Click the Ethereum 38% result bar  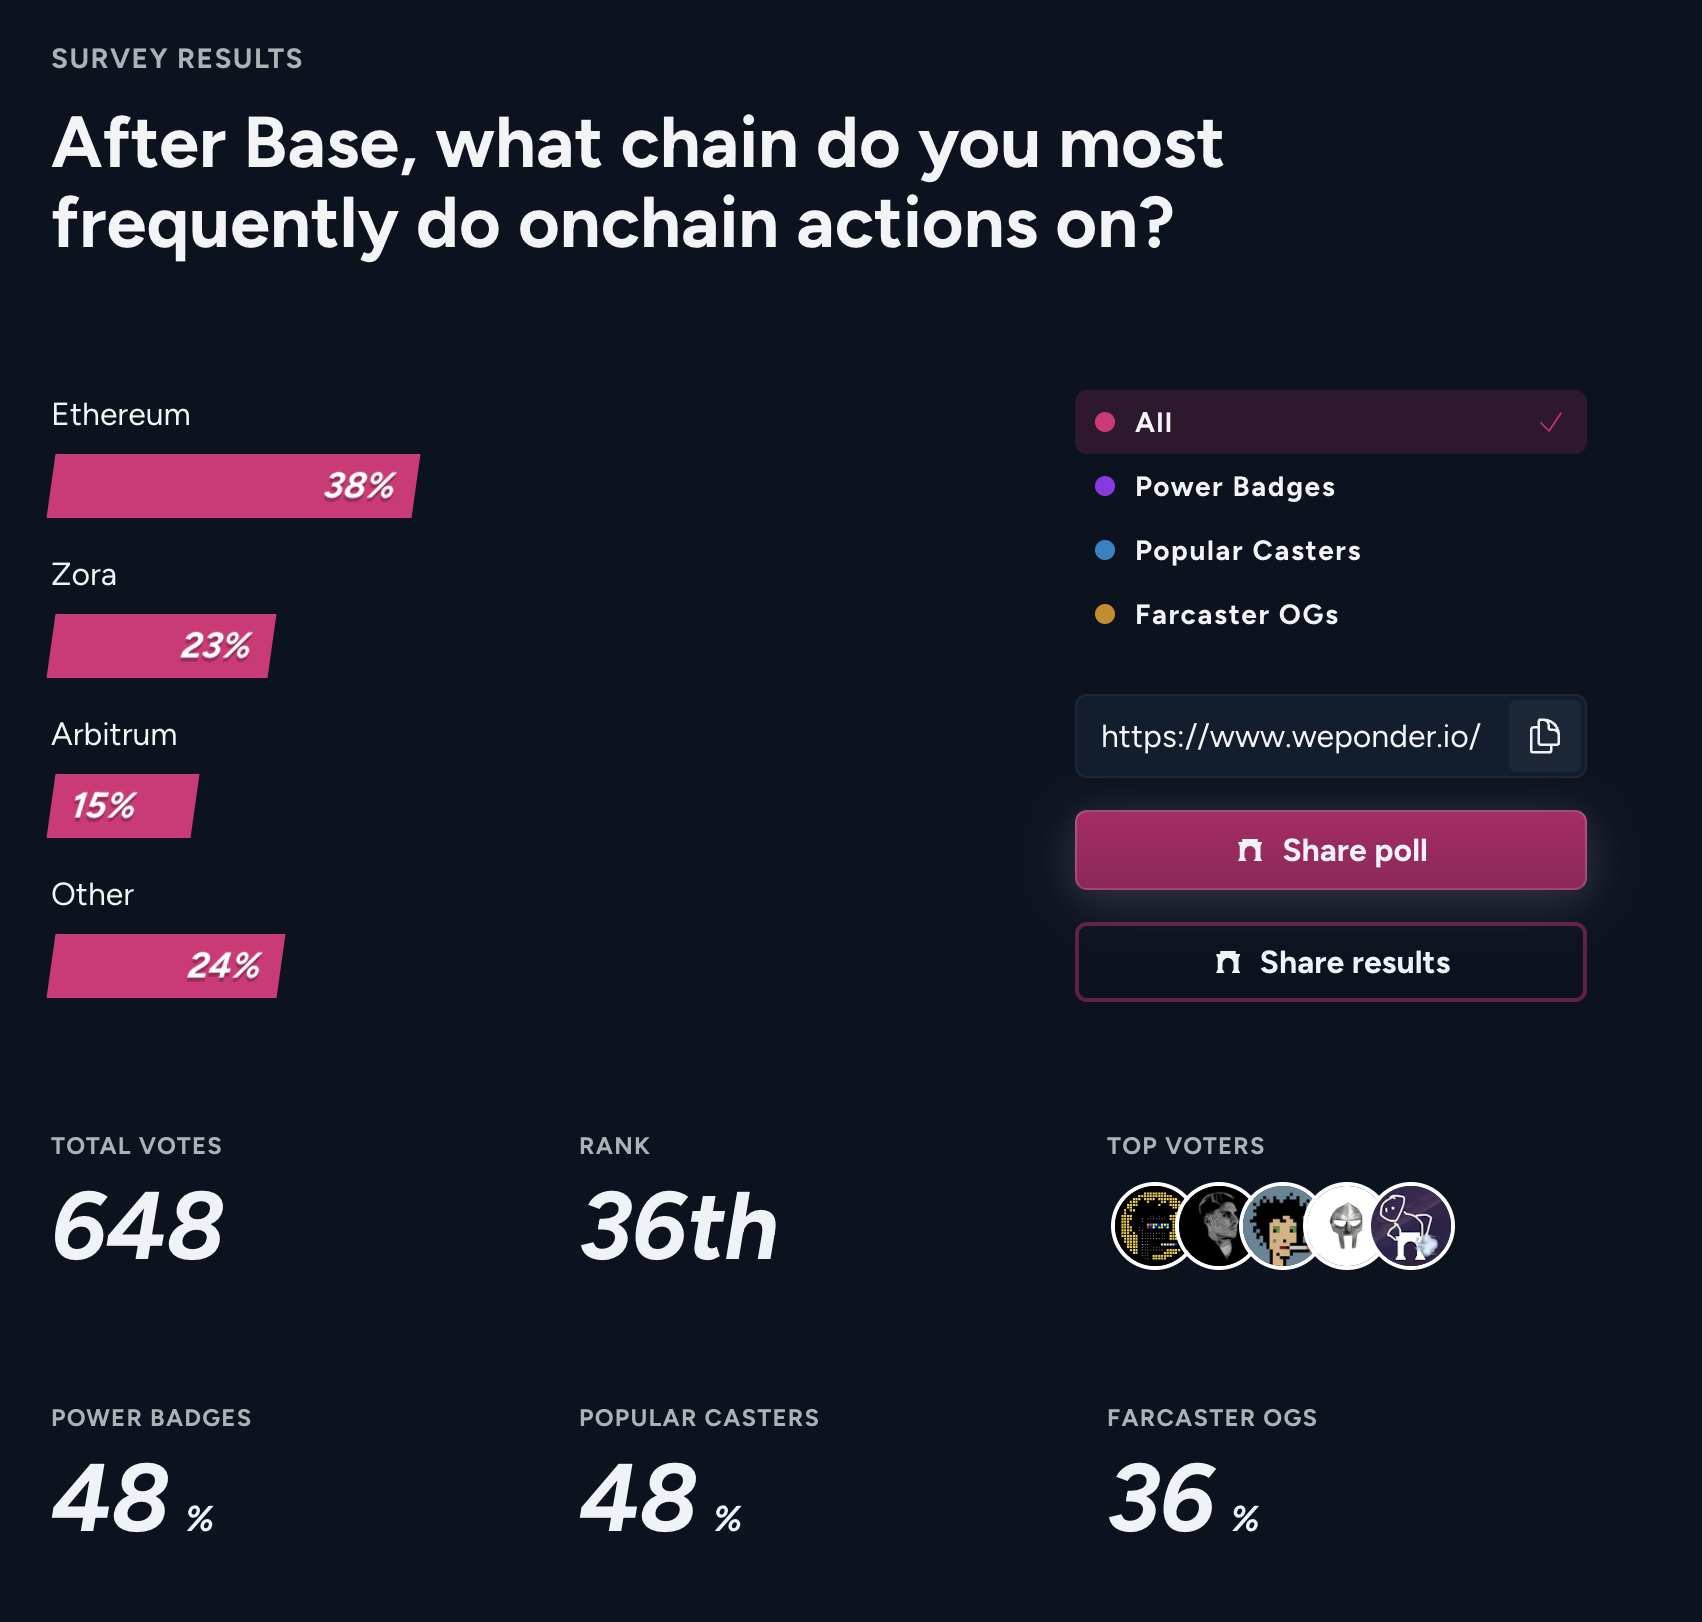click(x=233, y=486)
